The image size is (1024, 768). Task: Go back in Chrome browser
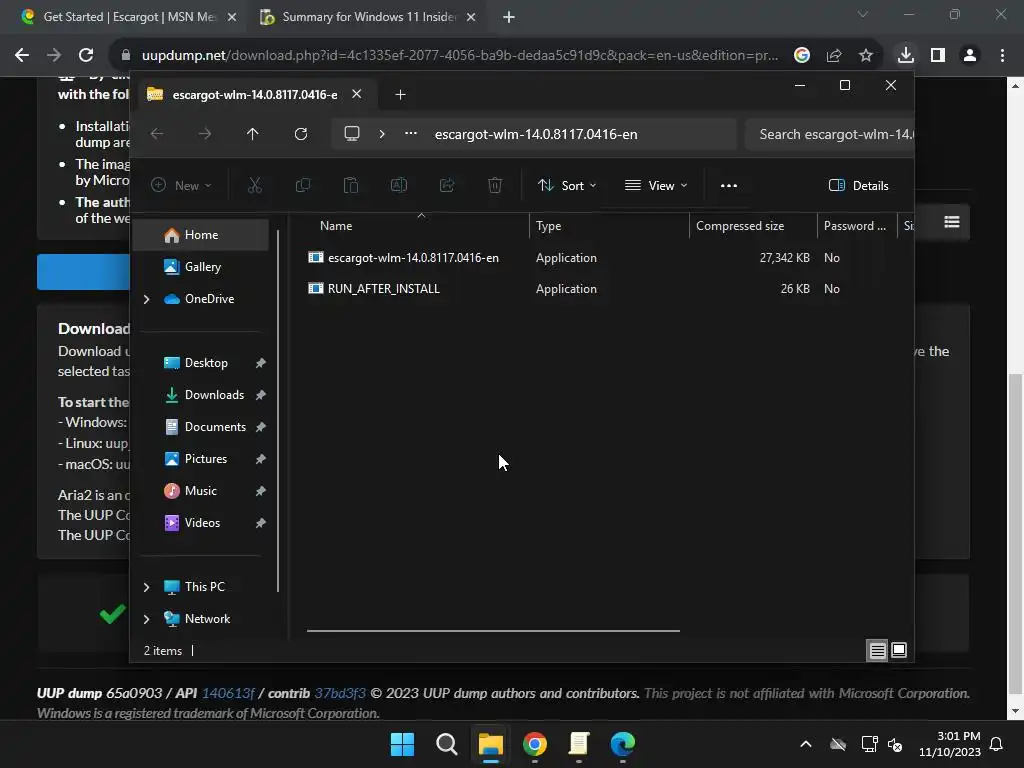[22, 56]
